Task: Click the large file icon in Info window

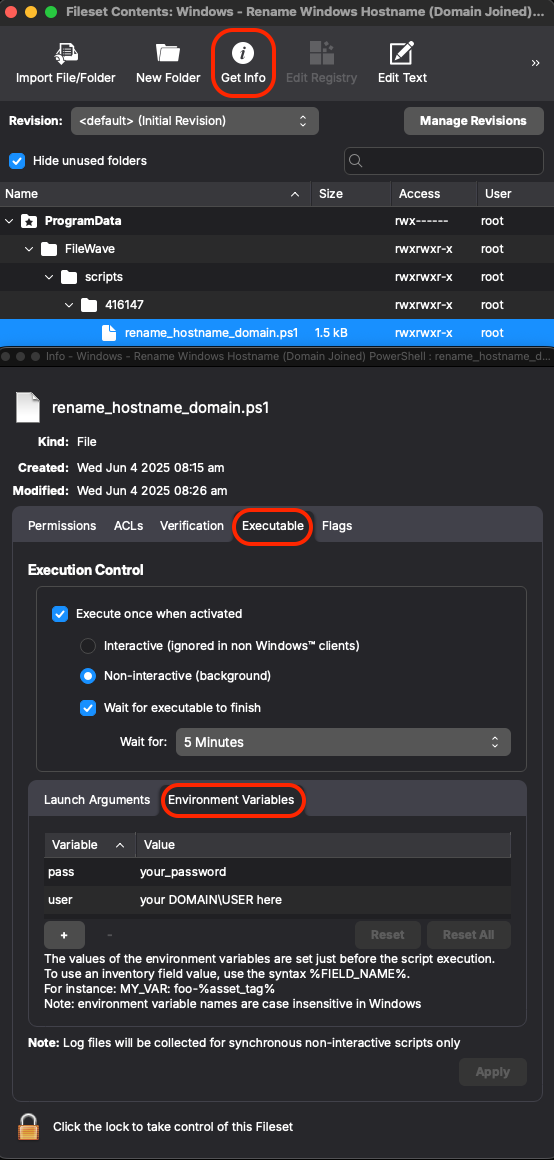Action: click(x=28, y=407)
